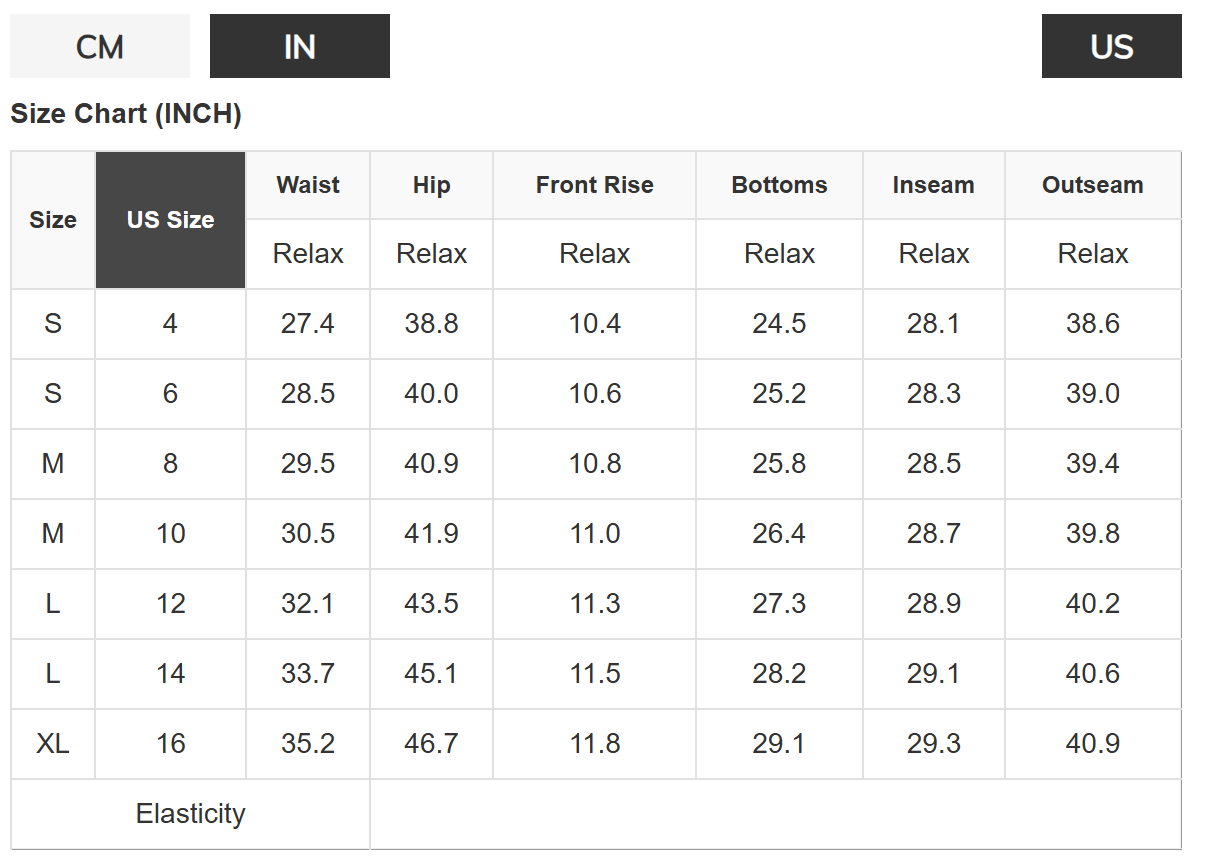Screen dimensions: 1205x857
Task: Select US size 4 cell
Action: tap(170, 324)
